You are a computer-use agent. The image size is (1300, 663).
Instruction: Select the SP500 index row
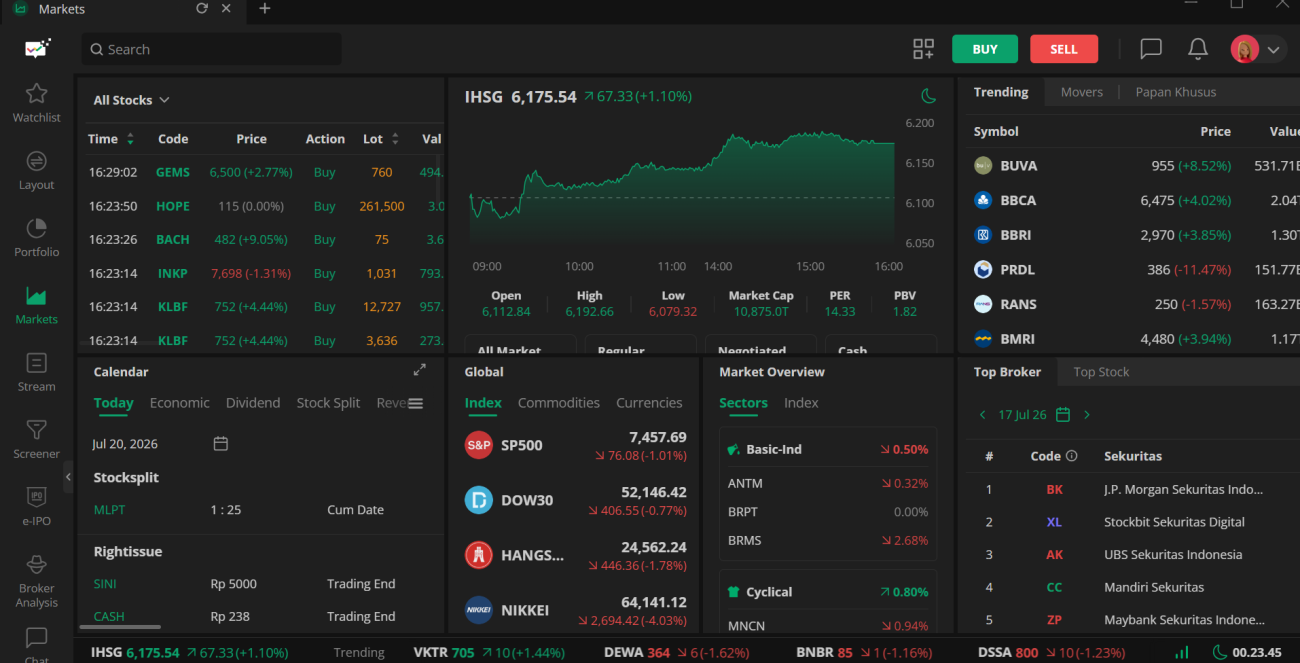(x=575, y=445)
